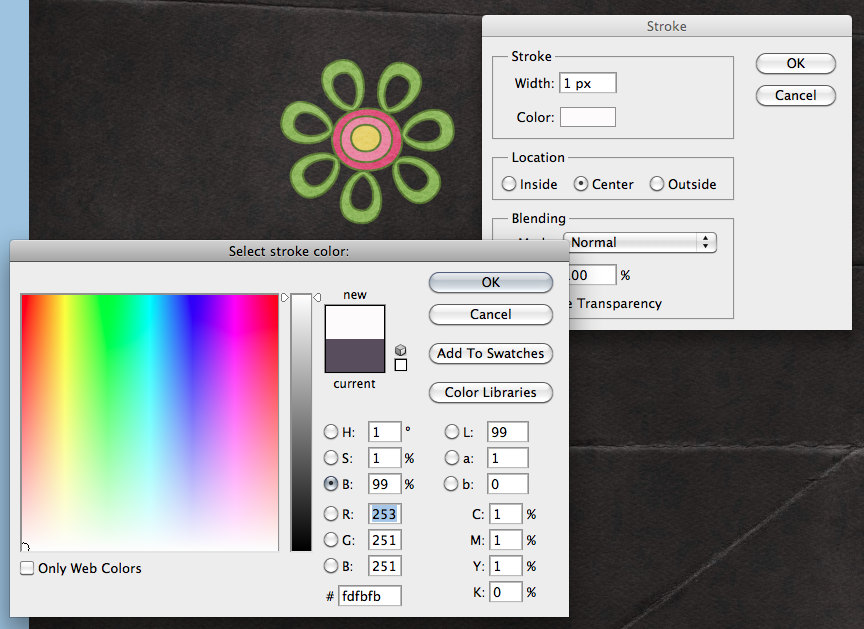
Task: Click the Opacity percent field in Stroke dialog
Action: point(592,275)
